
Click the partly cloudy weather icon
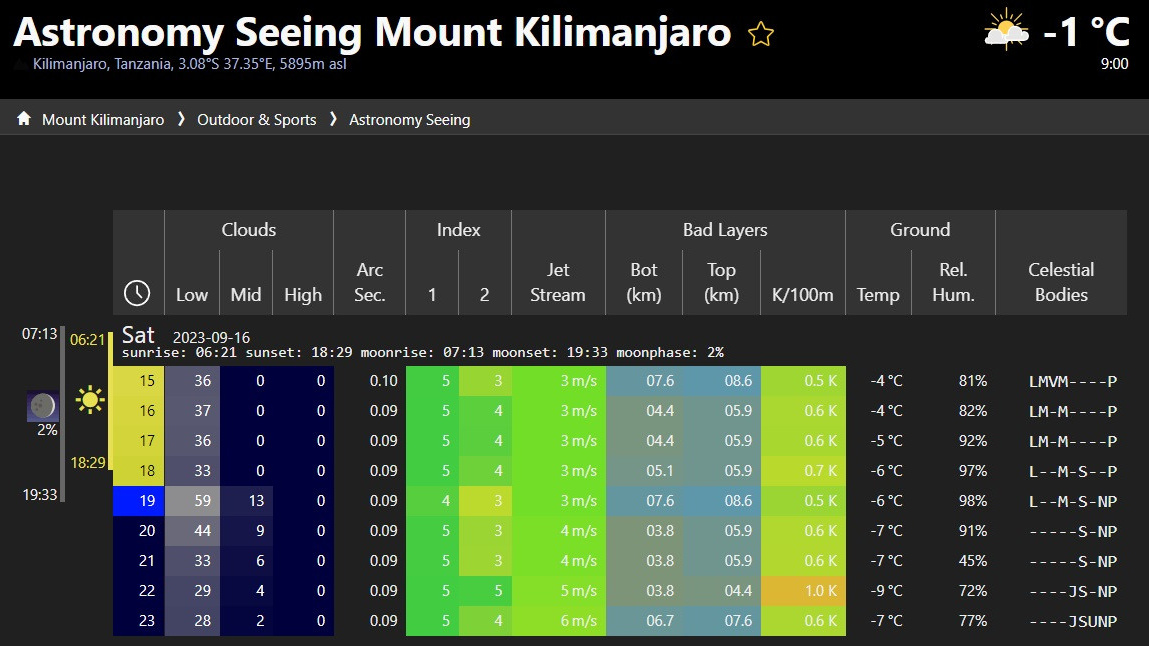(1007, 31)
